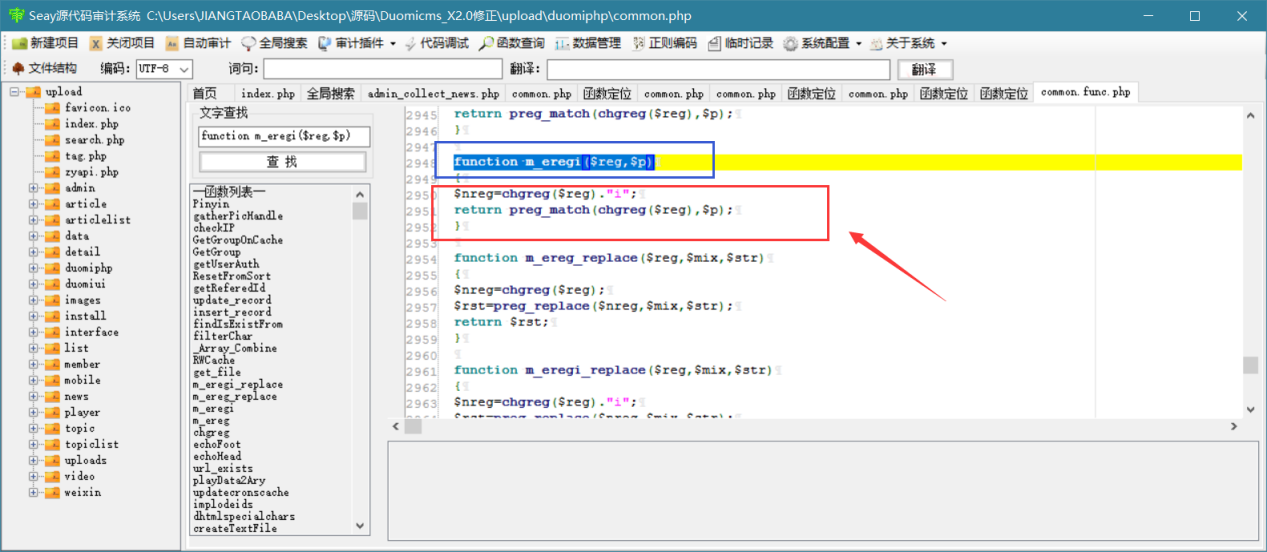Click function list scrollbar up arrow

point(360,193)
